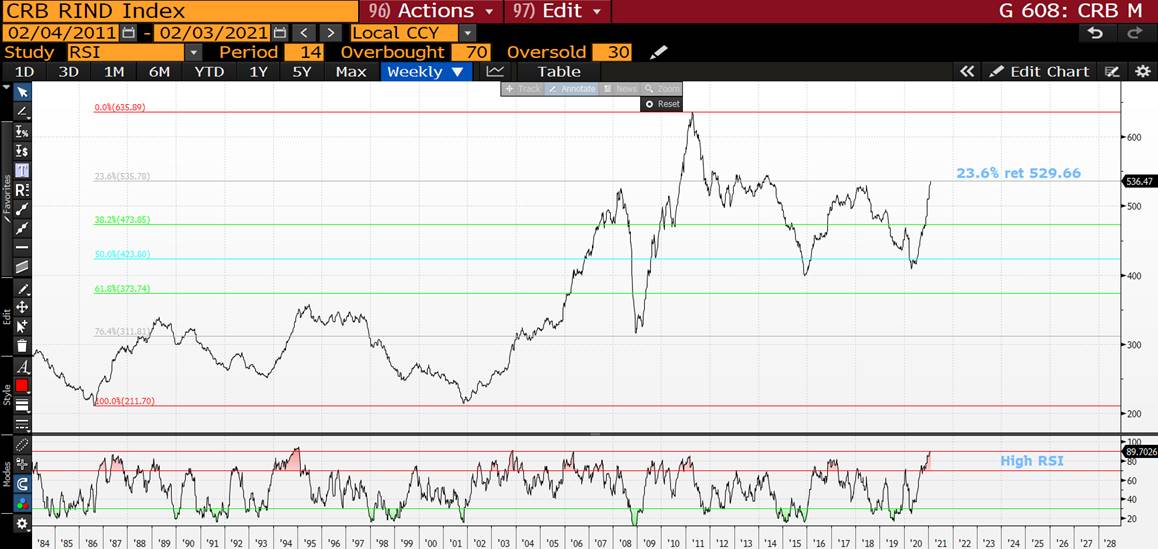The width and height of the screenshot is (1158, 549).
Task: Click the Reset button
Action: pos(662,104)
